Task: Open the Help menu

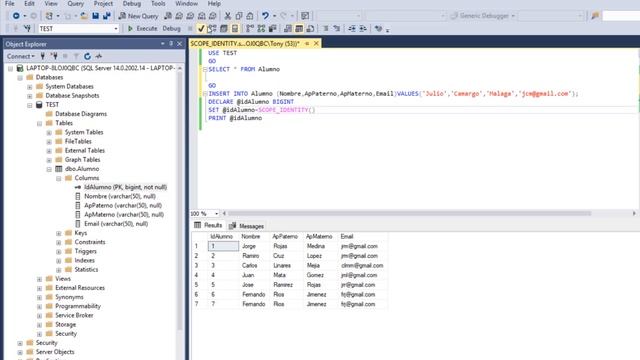Action: (x=214, y=4)
